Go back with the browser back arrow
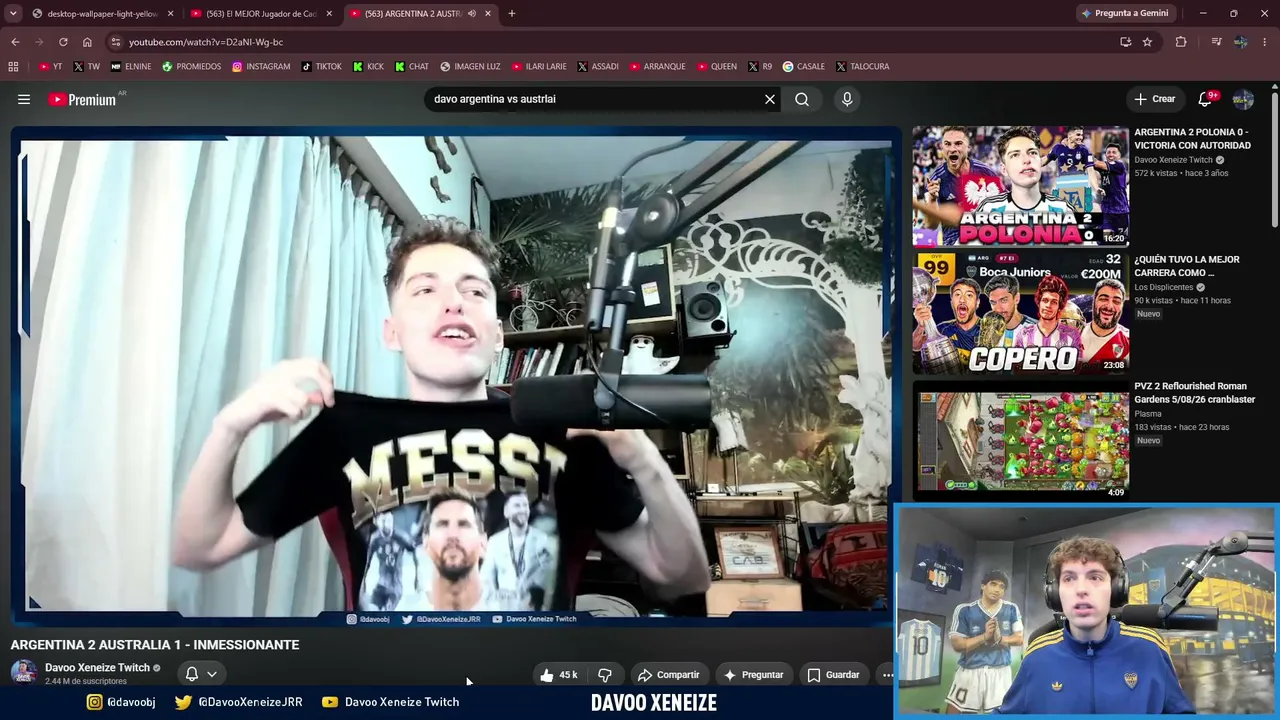The width and height of the screenshot is (1280, 720). [15, 42]
